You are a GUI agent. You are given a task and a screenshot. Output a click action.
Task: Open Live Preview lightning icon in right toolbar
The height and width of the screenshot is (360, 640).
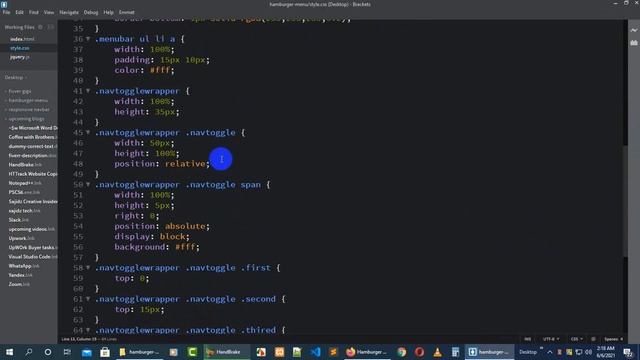(x=633, y=30)
